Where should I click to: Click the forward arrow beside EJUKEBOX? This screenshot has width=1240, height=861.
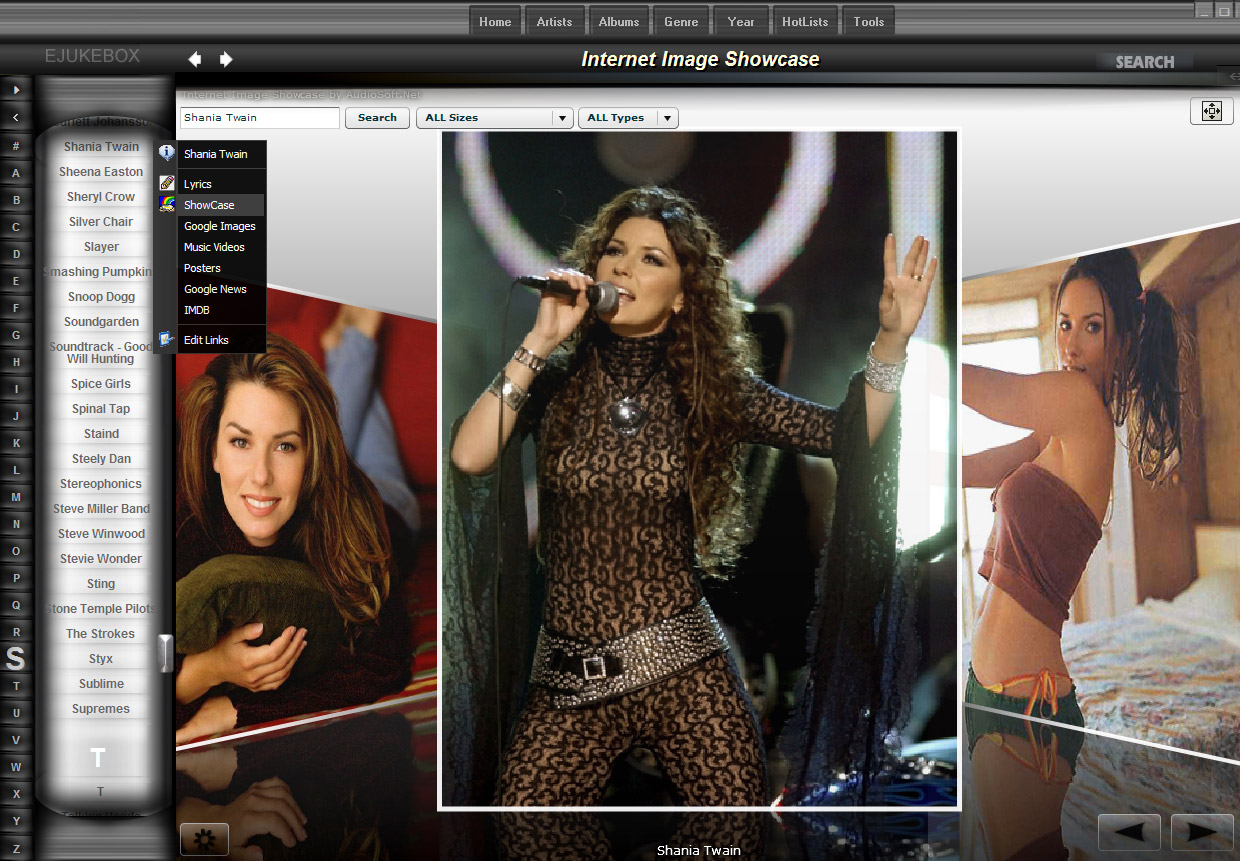click(x=226, y=59)
